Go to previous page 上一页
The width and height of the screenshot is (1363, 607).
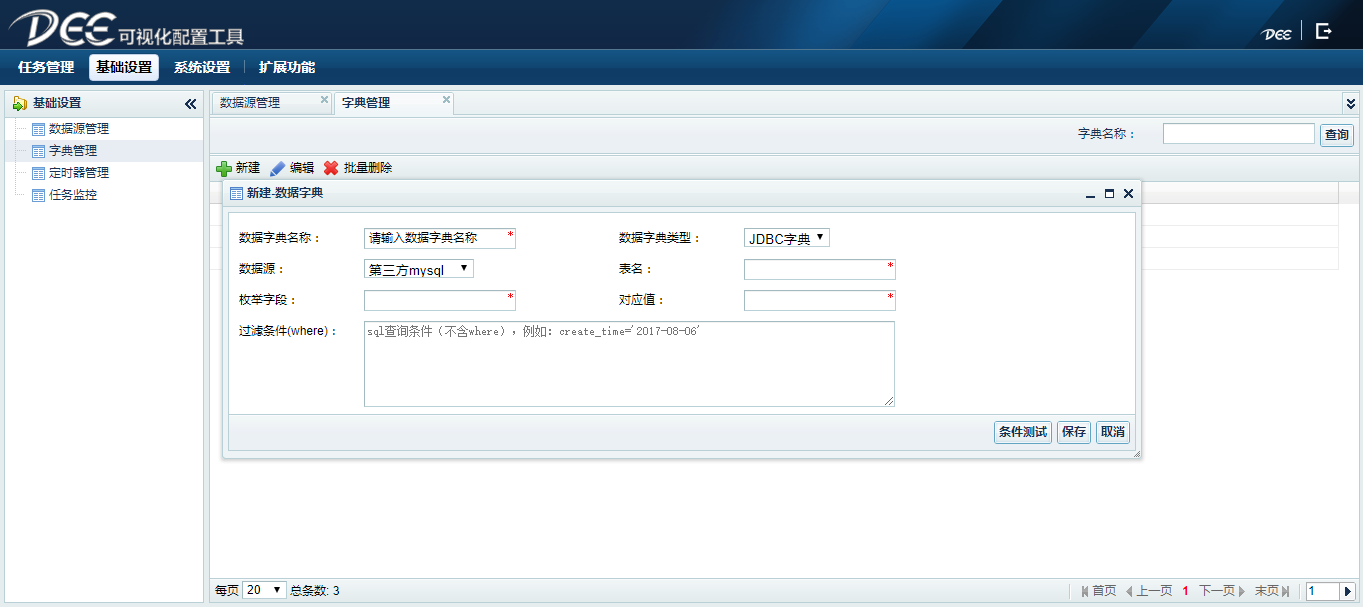click(x=1149, y=591)
